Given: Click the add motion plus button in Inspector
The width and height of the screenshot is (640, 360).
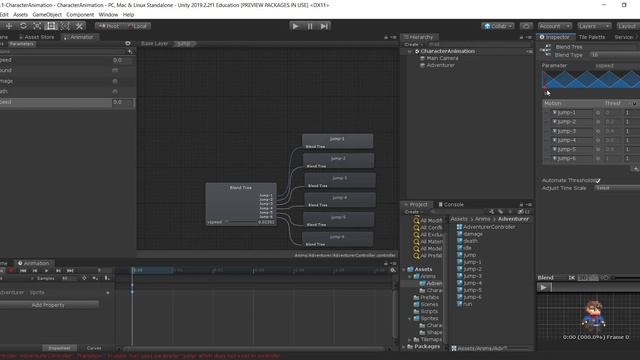Looking at the screenshot, I should (635, 168).
